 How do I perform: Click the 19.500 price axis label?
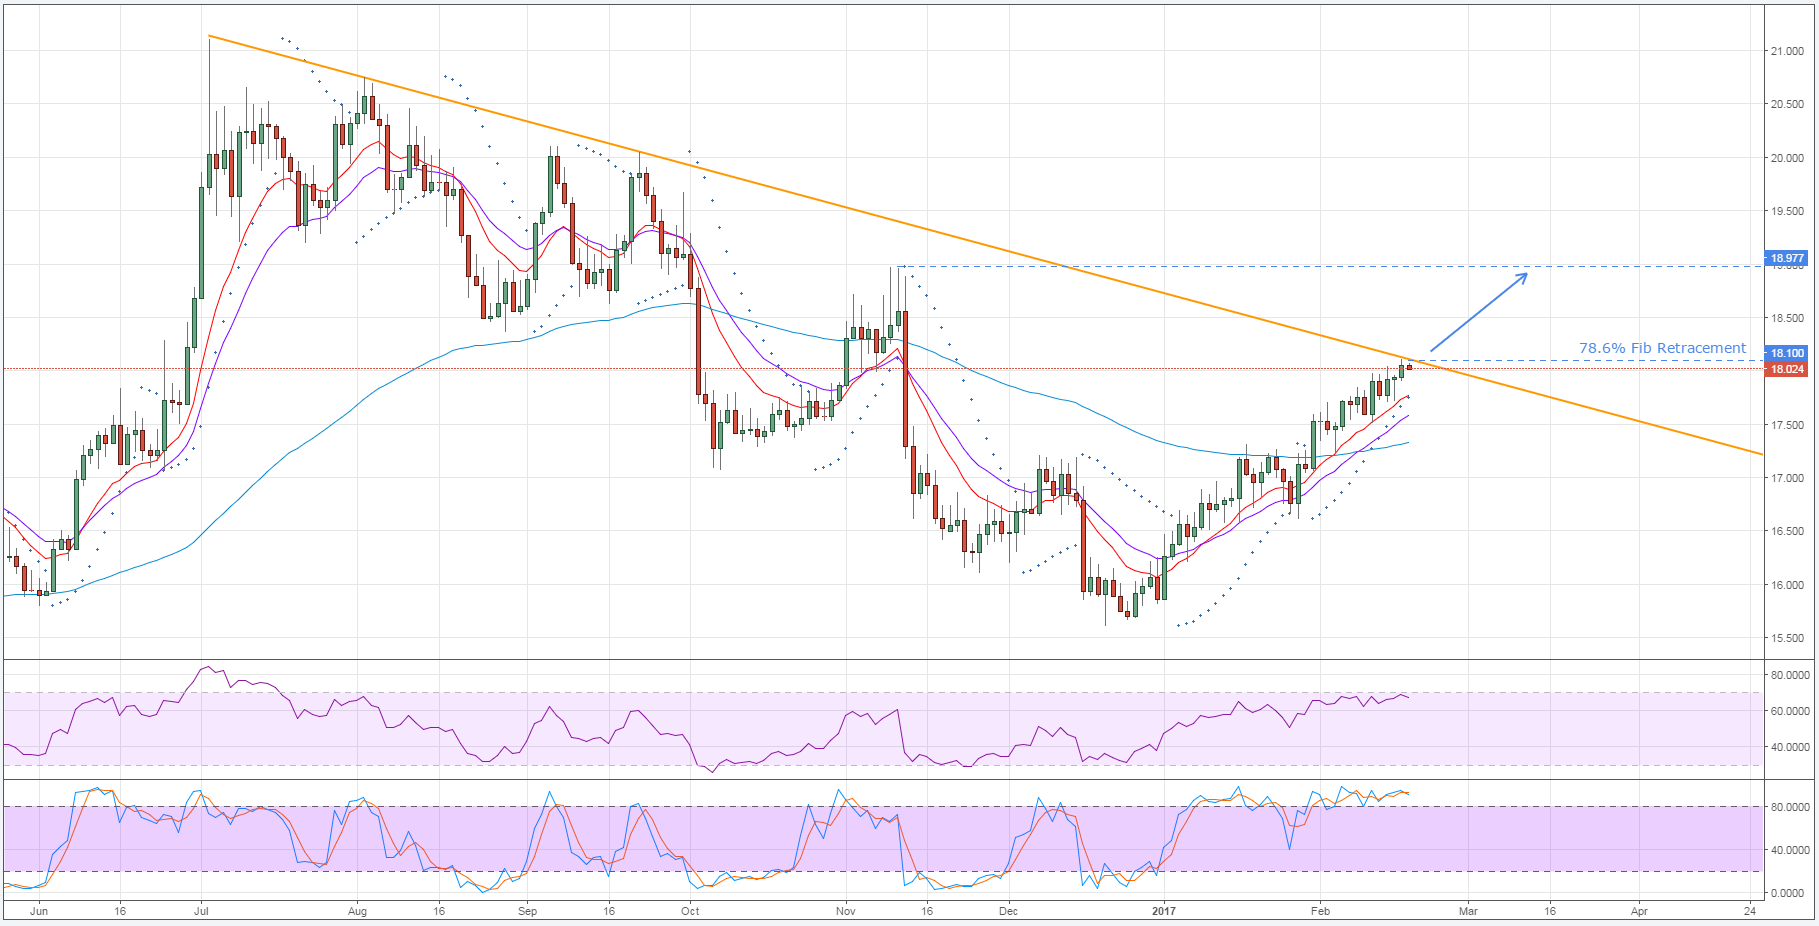(x=1787, y=211)
